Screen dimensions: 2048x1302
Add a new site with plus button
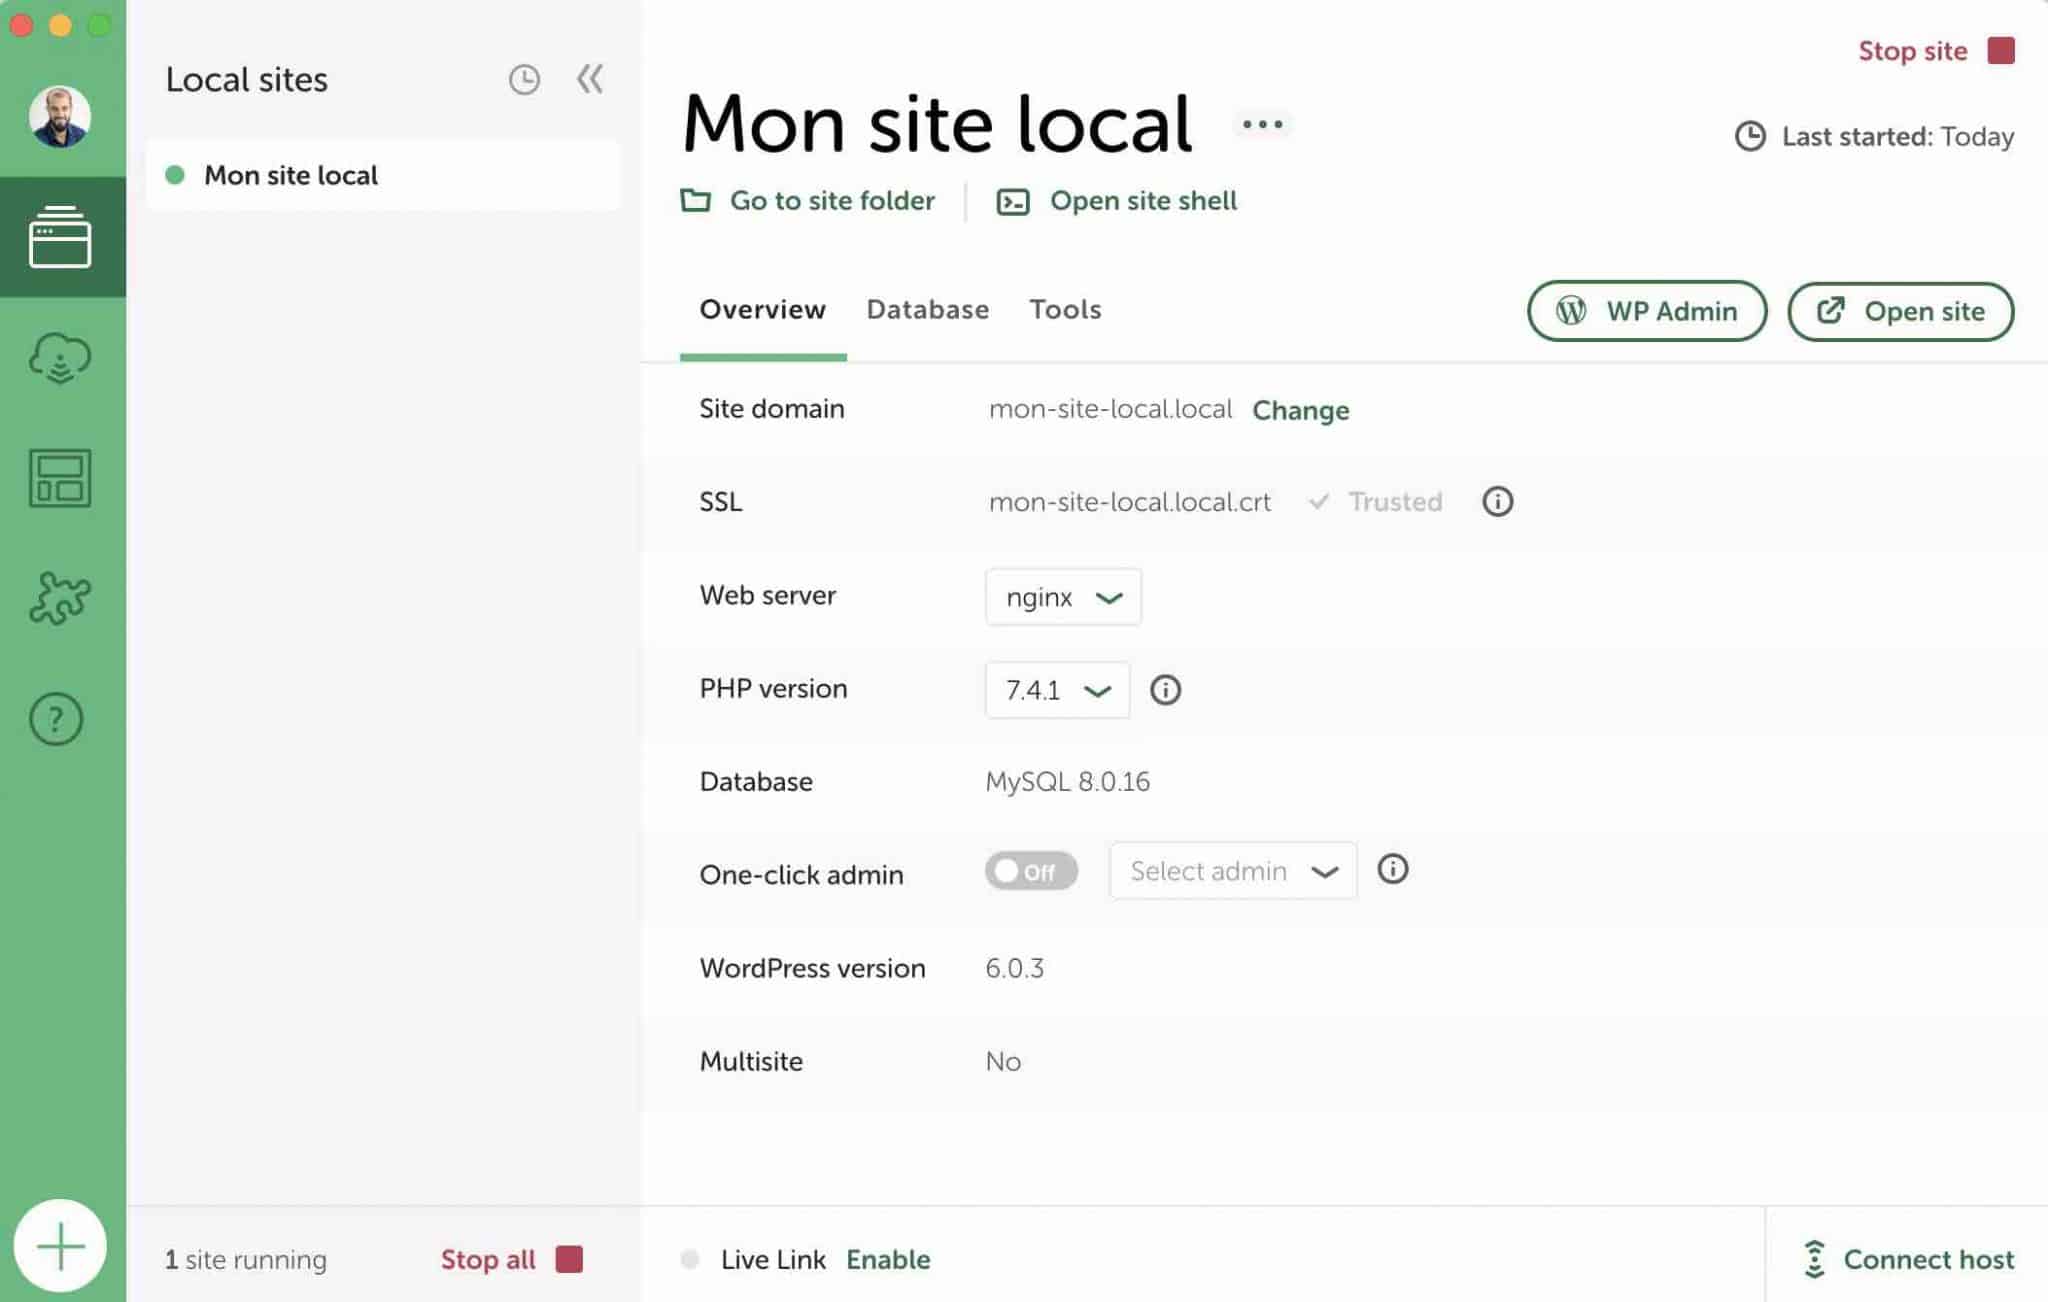click(60, 1246)
